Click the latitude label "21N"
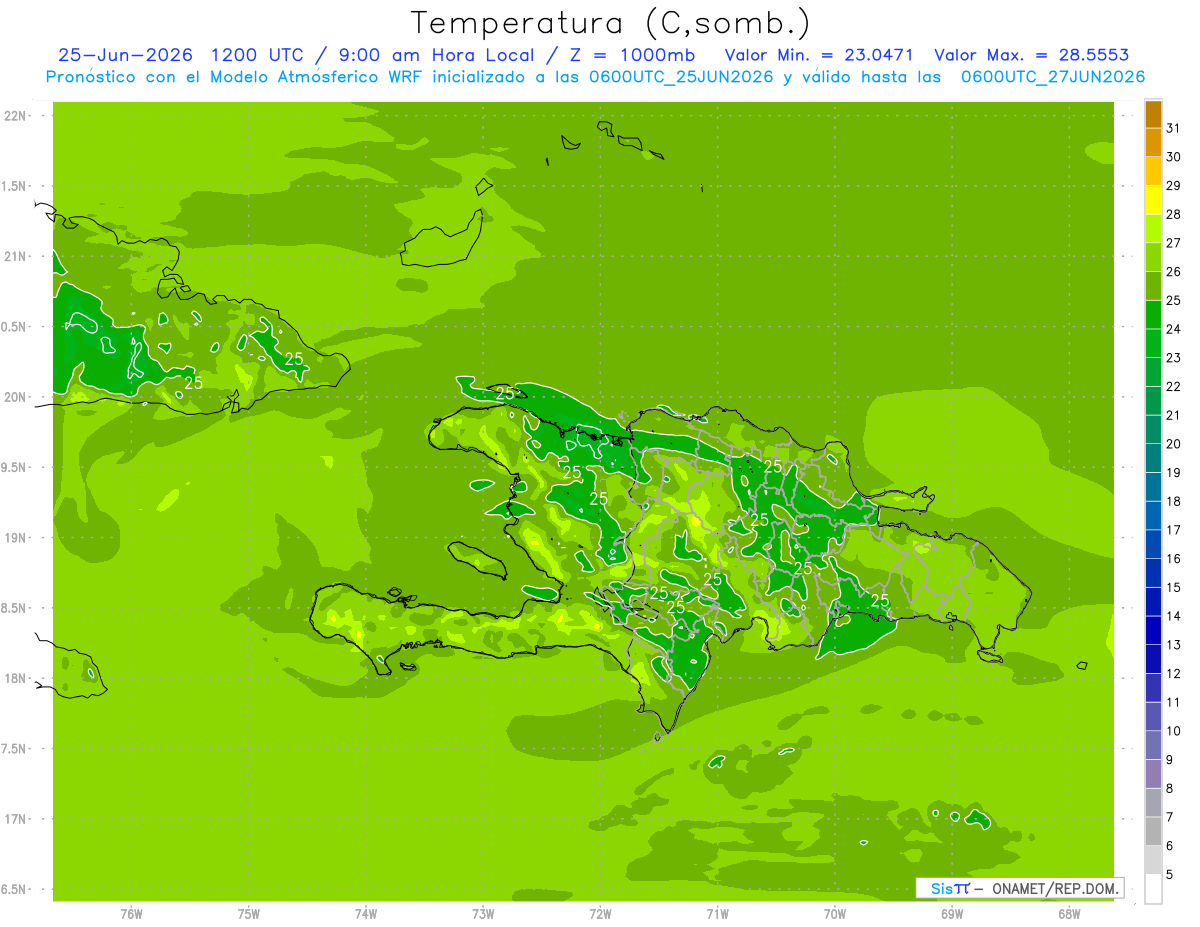This screenshot has height=927, width=1200. pos(15,256)
